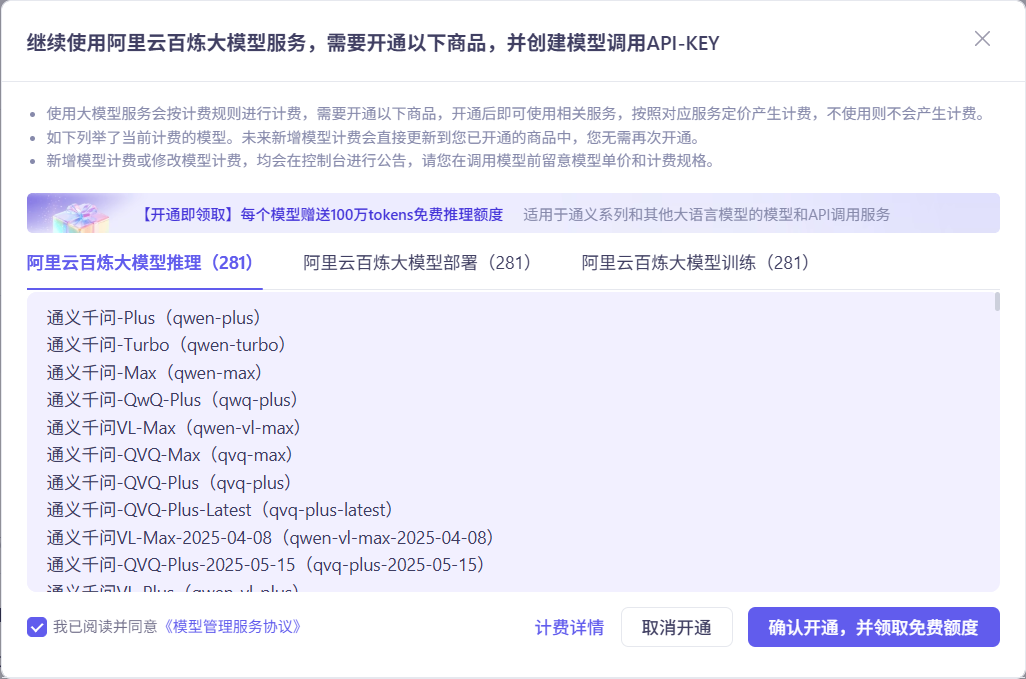Viewport: 1026px width, 679px height.
Task: Click the 【开通即领取】 promotion banner text
Action: (321, 215)
